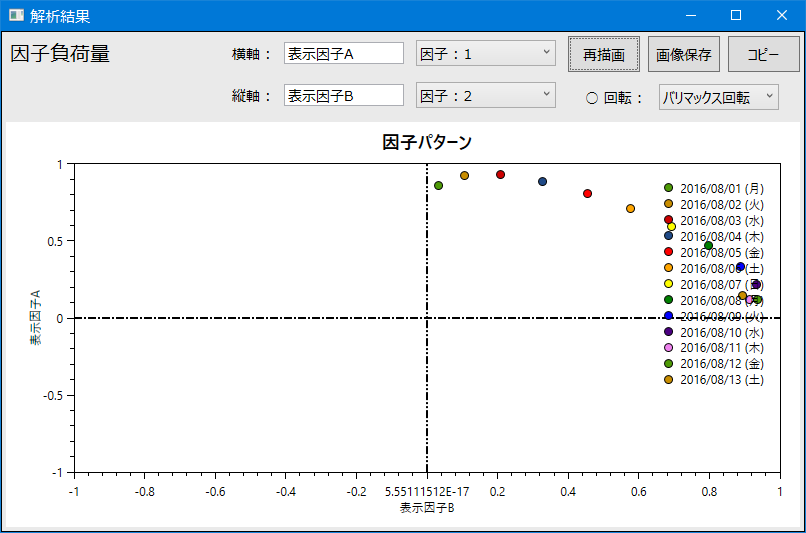
Task: Click the 因子負荷量 heading
Action: (x=60, y=53)
